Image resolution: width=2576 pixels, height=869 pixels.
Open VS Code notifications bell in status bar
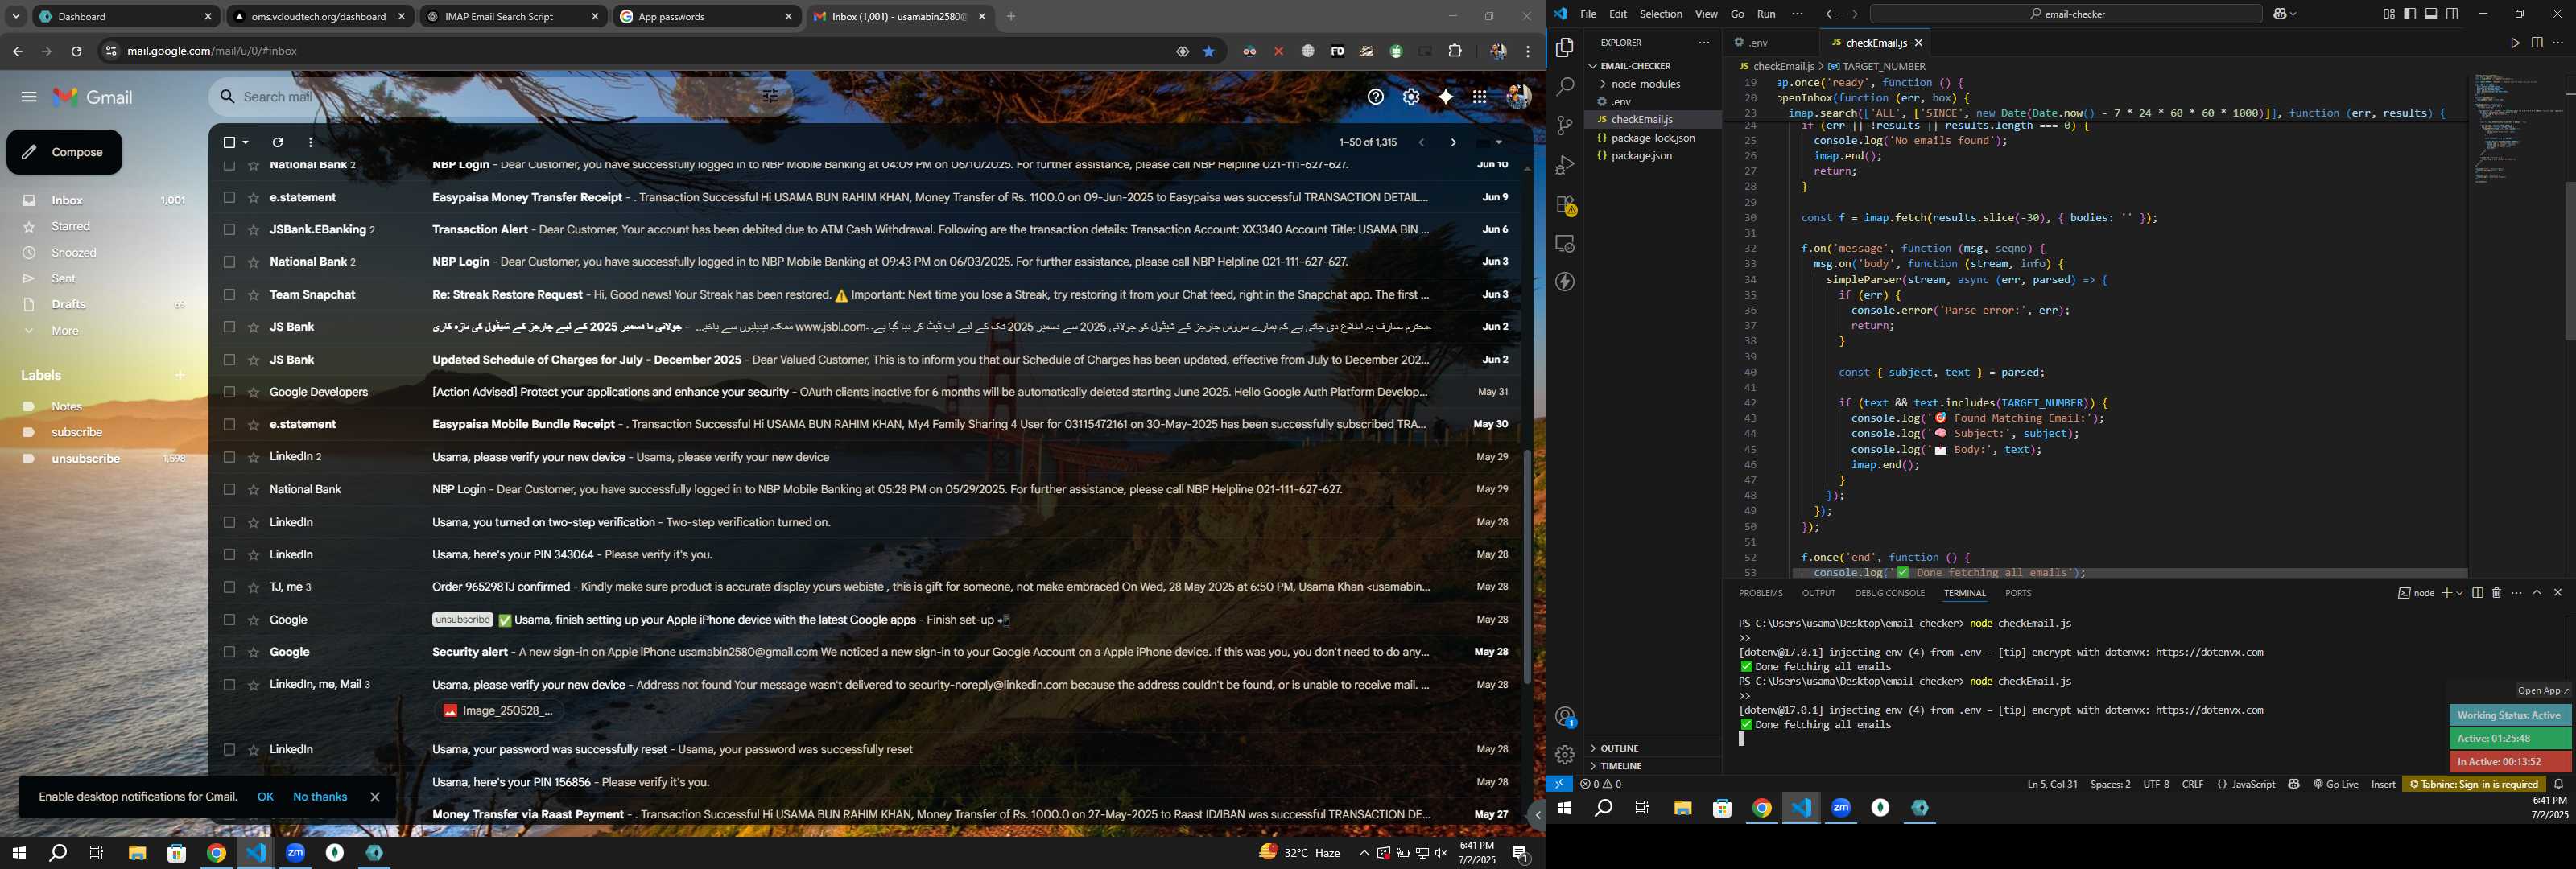point(2558,784)
